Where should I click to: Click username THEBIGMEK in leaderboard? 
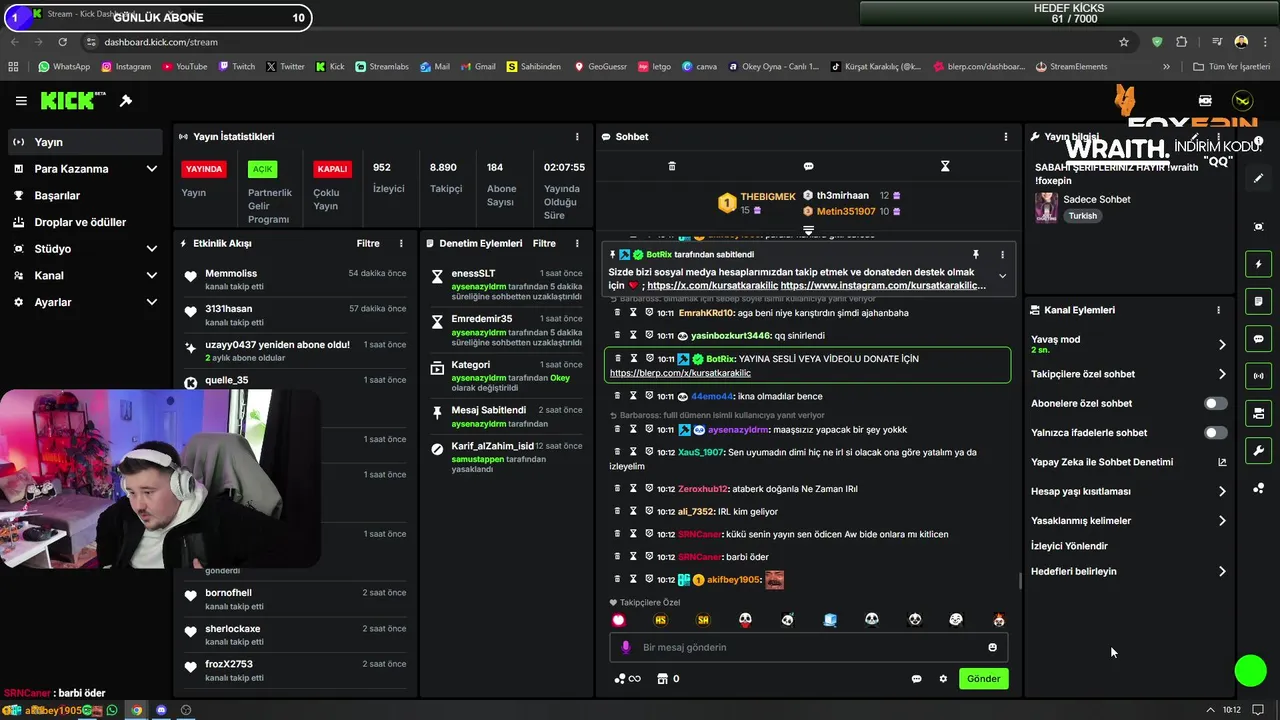pyautogui.click(x=768, y=197)
